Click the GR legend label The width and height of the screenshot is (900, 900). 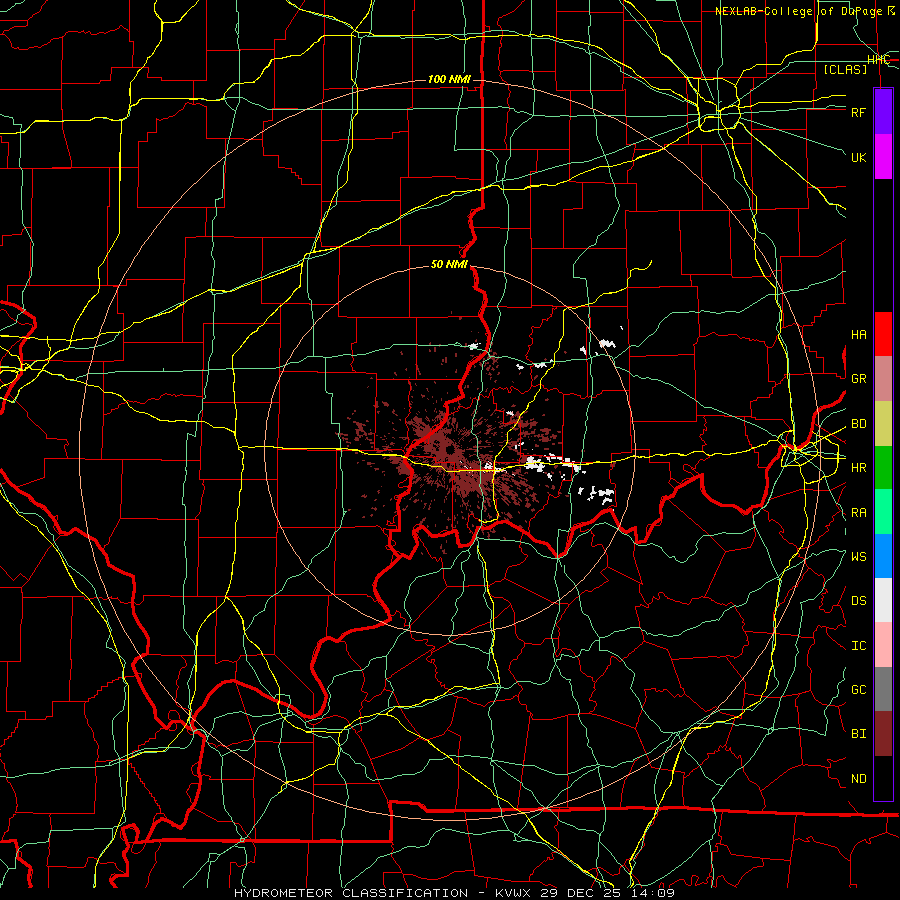point(858,379)
